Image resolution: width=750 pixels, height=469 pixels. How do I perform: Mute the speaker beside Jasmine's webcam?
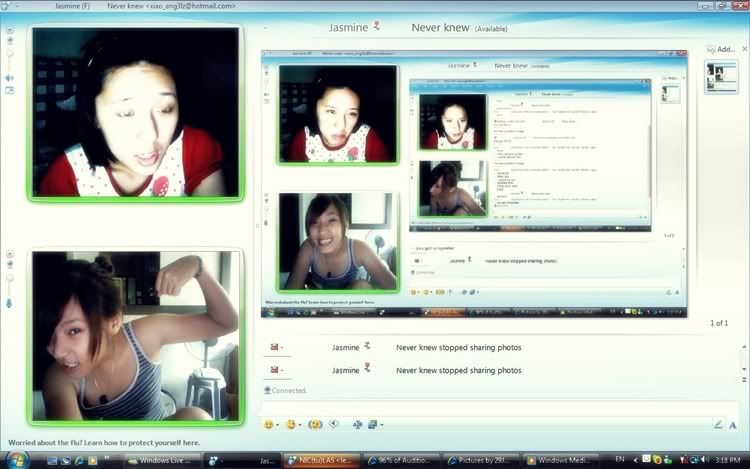(x=9, y=77)
